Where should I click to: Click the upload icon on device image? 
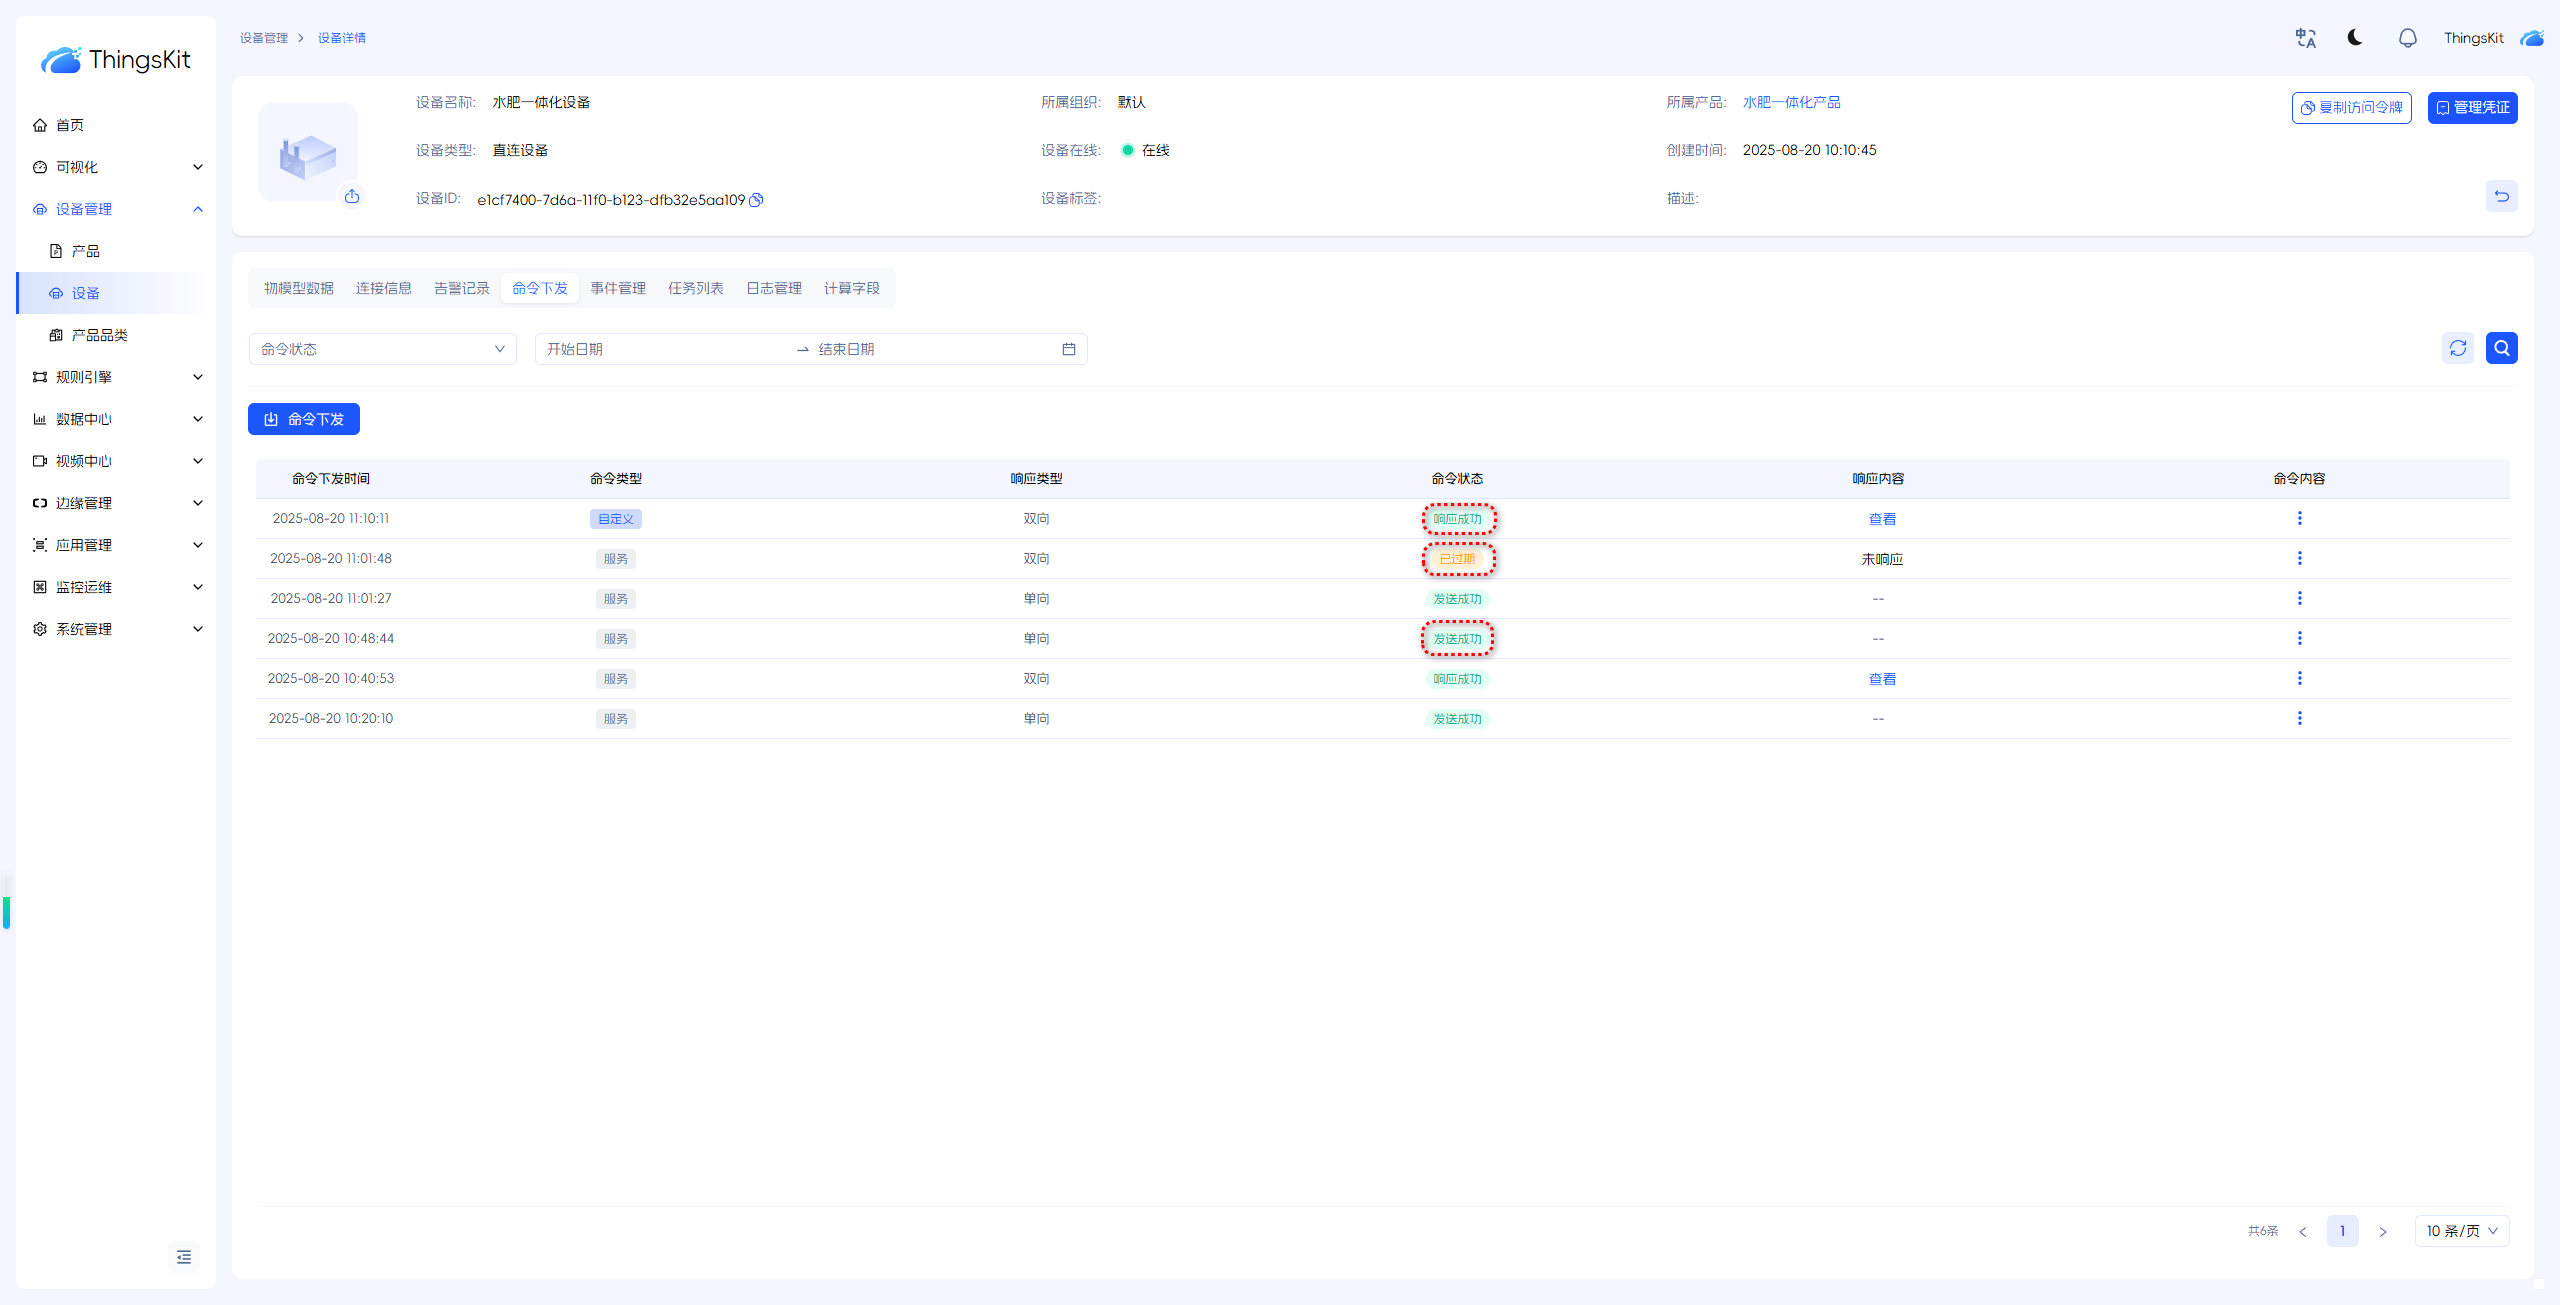click(x=352, y=197)
